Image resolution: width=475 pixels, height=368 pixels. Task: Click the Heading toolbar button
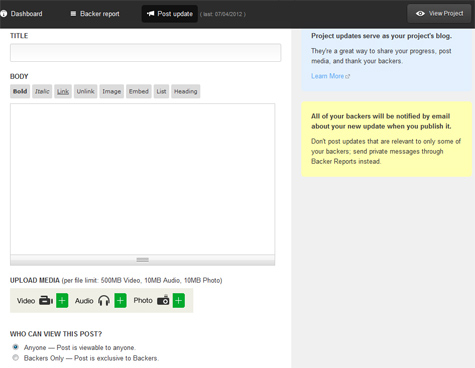[x=186, y=91]
